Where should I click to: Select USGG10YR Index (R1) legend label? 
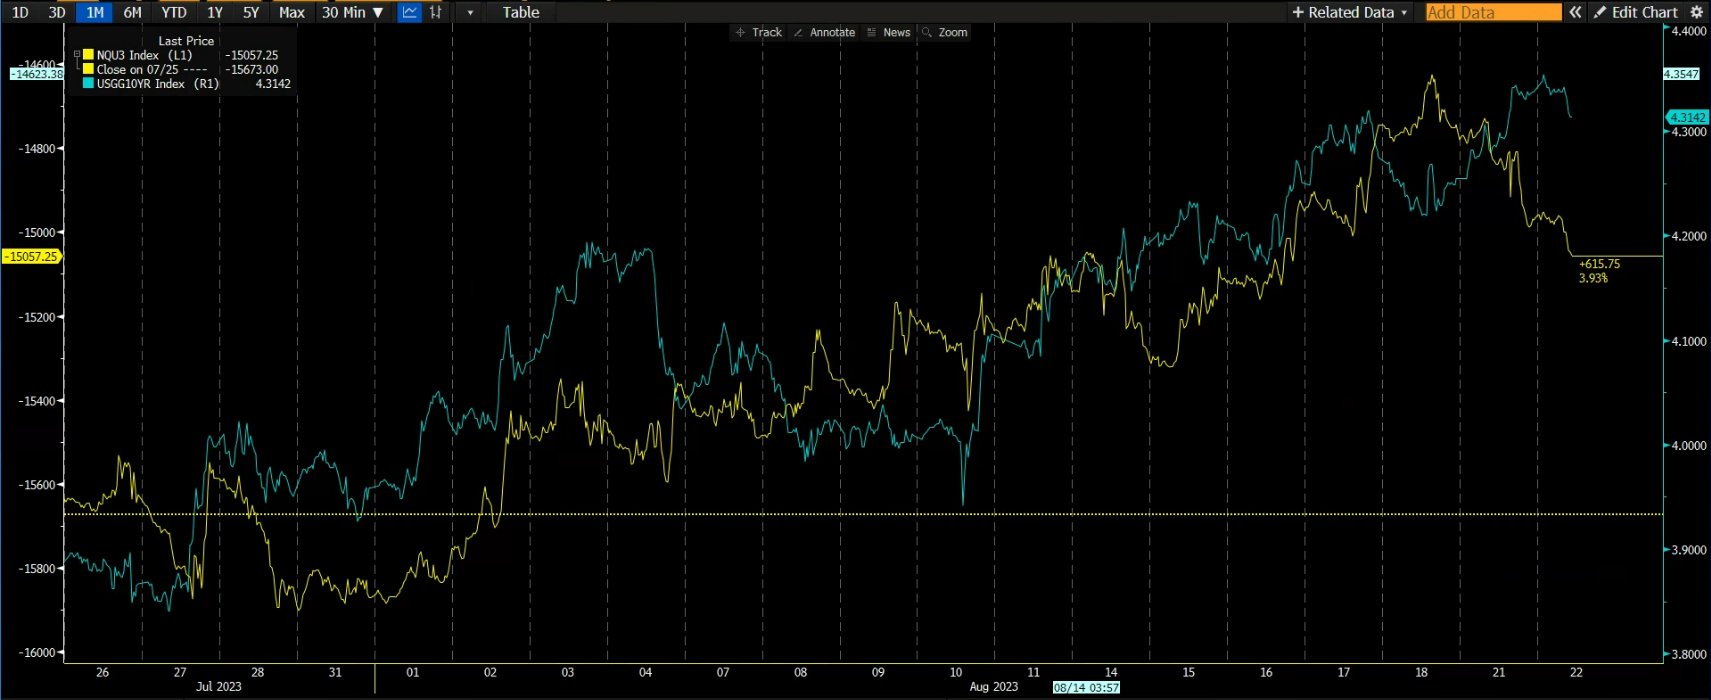pyautogui.click(x=157, y=84)
